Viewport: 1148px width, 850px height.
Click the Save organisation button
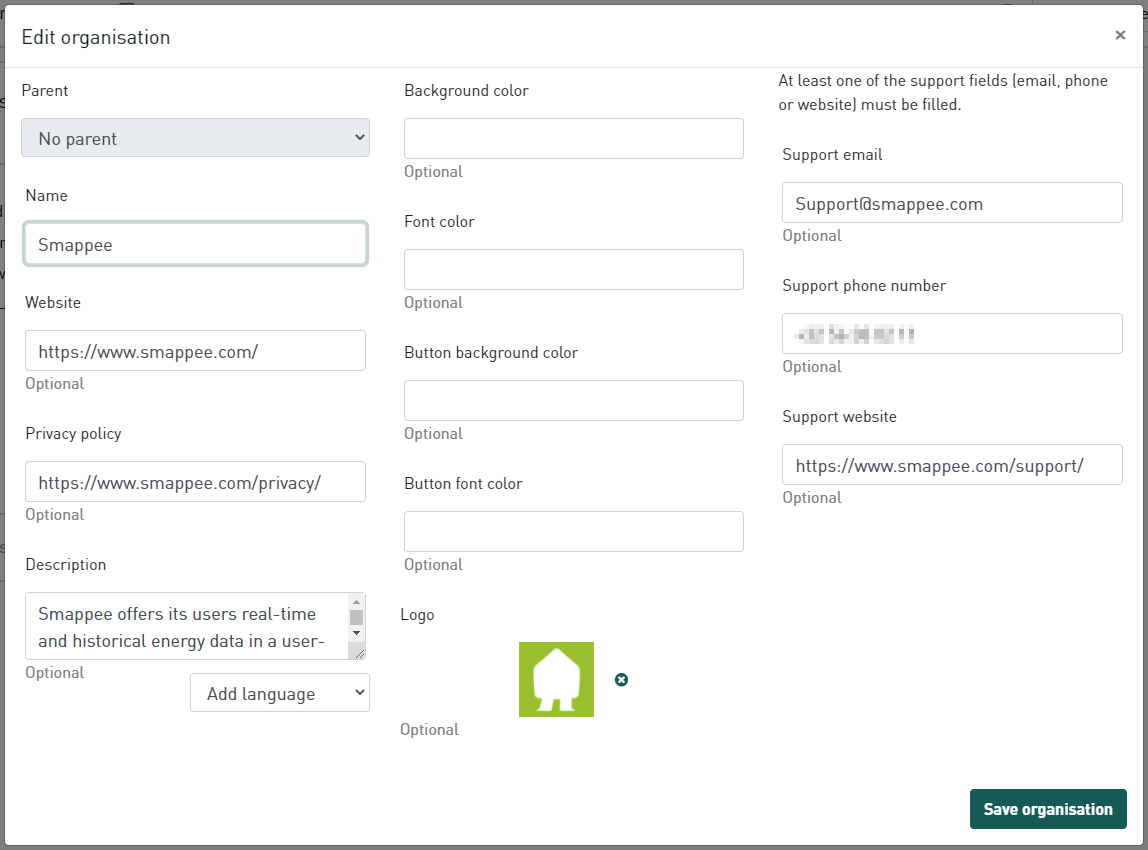click(1048, 808)
